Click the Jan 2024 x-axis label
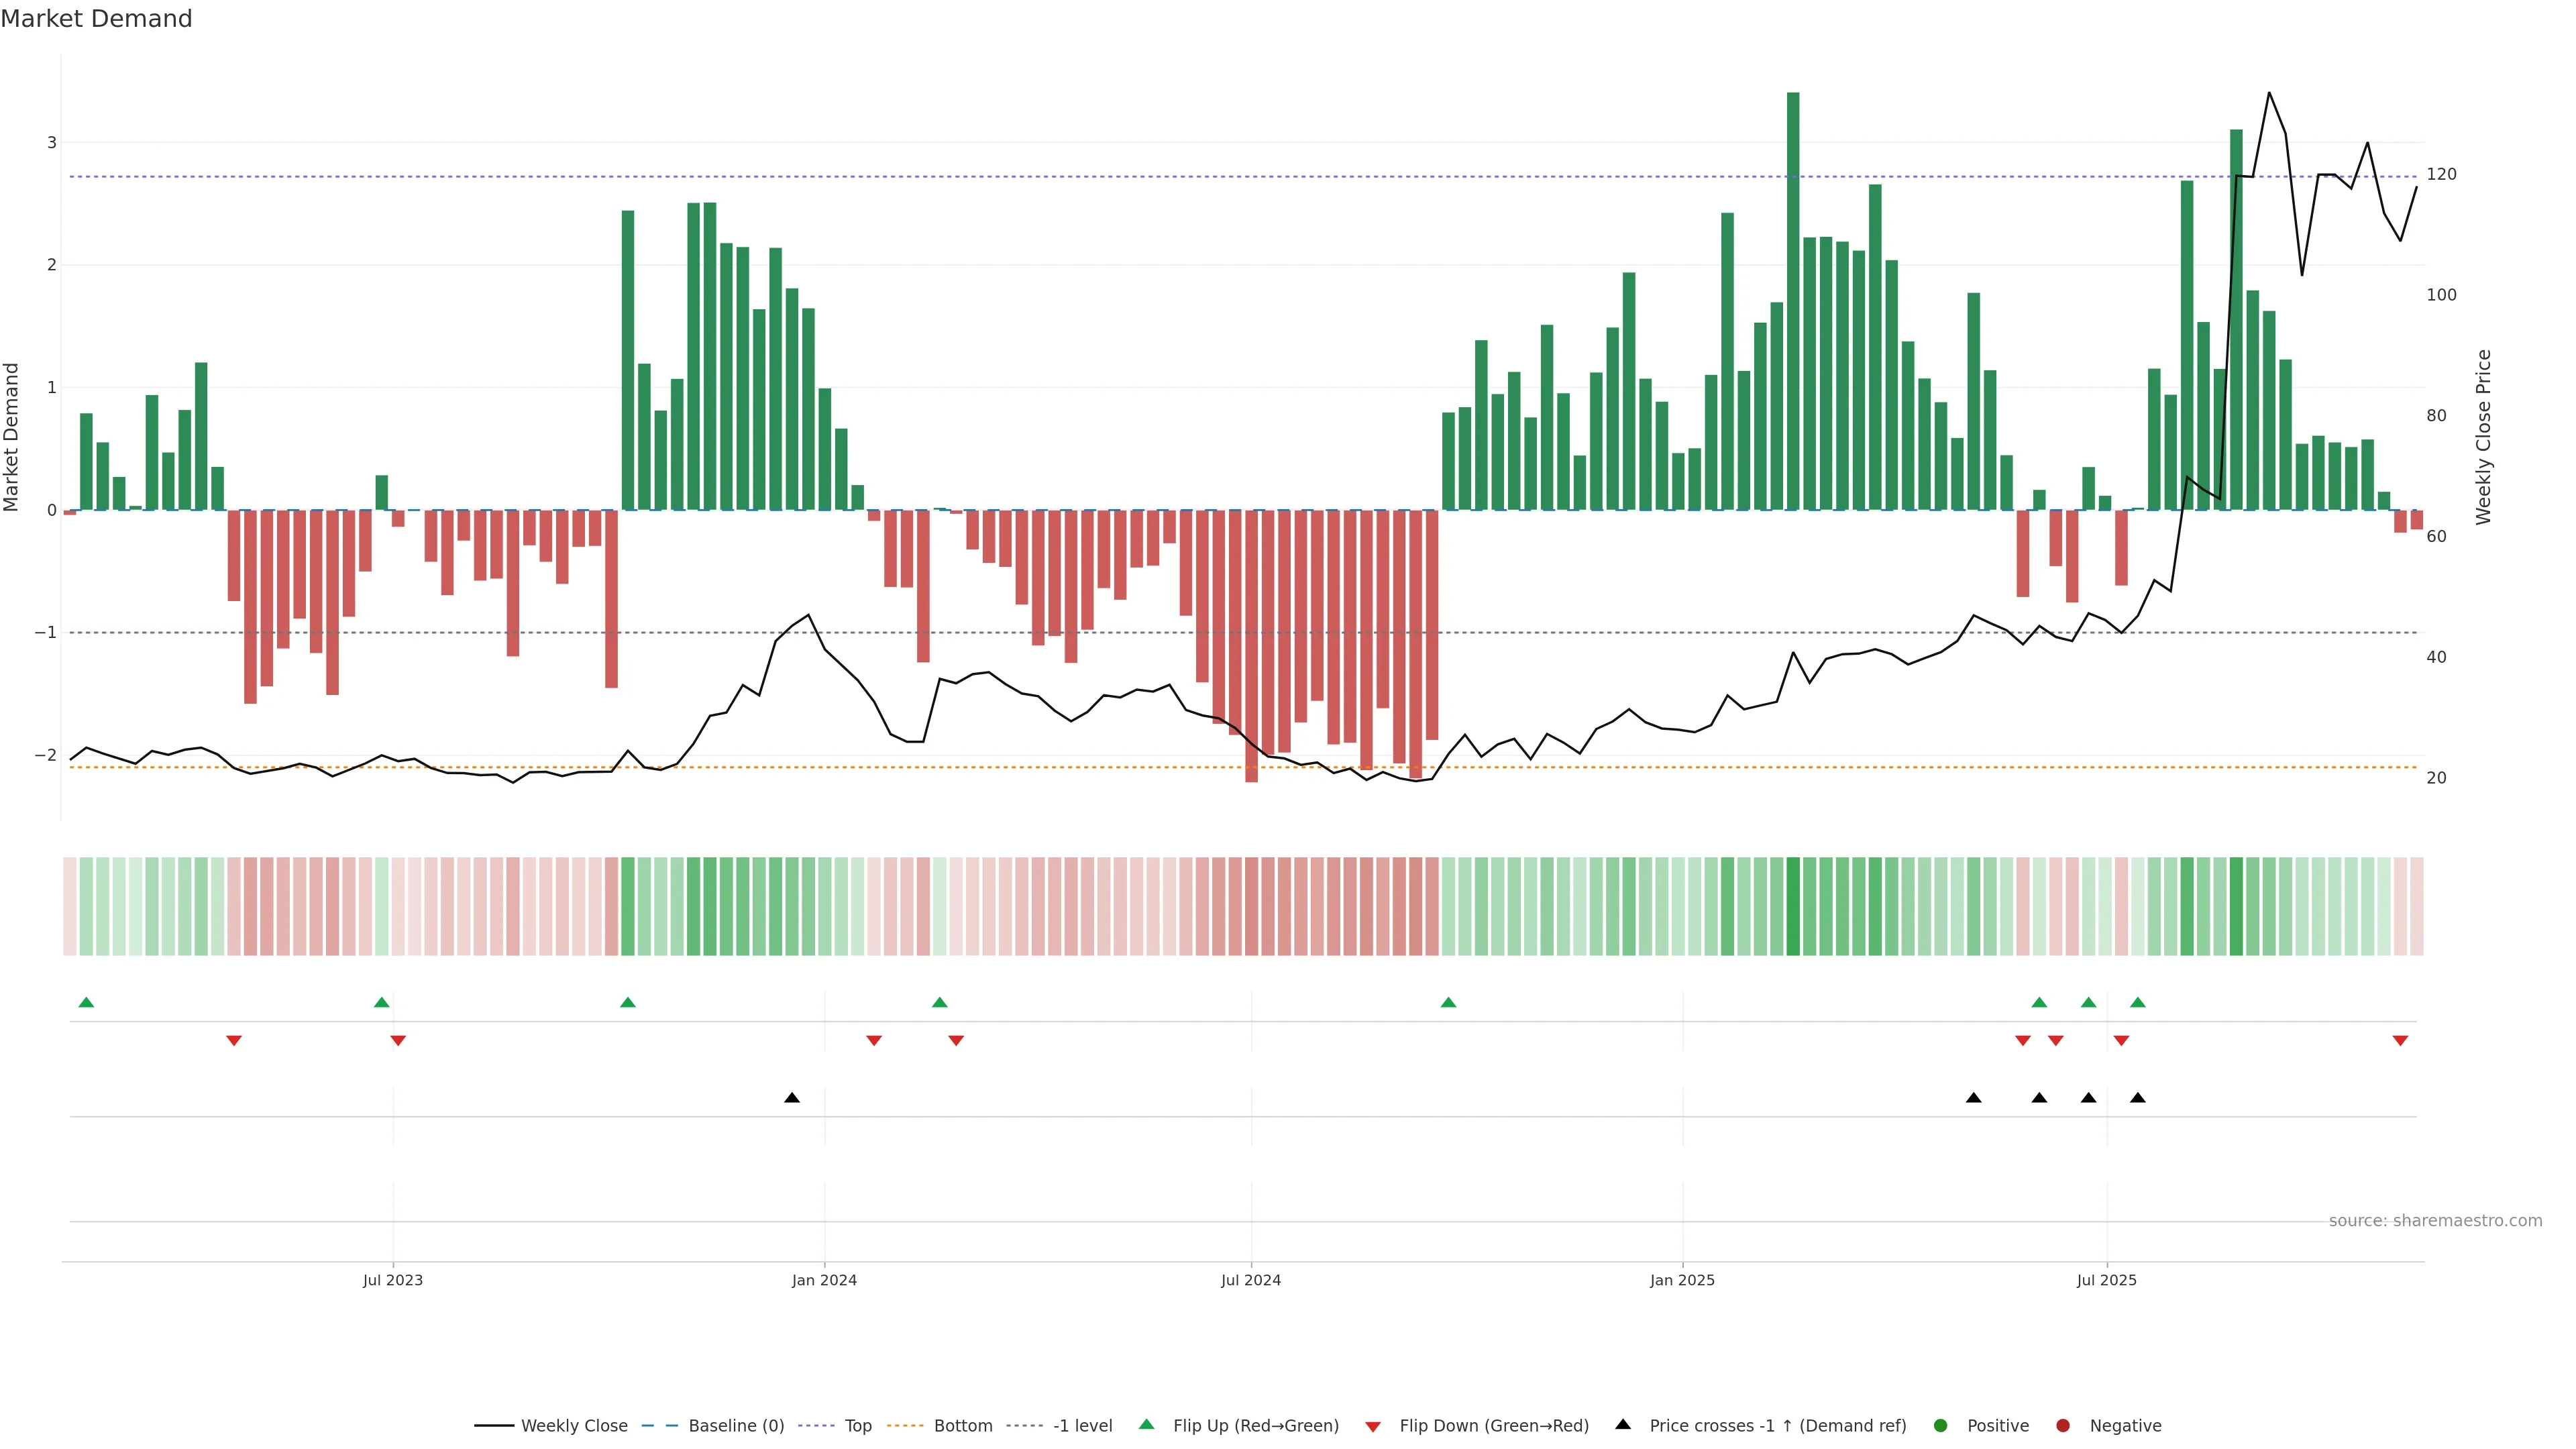Image resolution: width=2576 pixels, height=1449 pixels. [x=824, y=1280]
